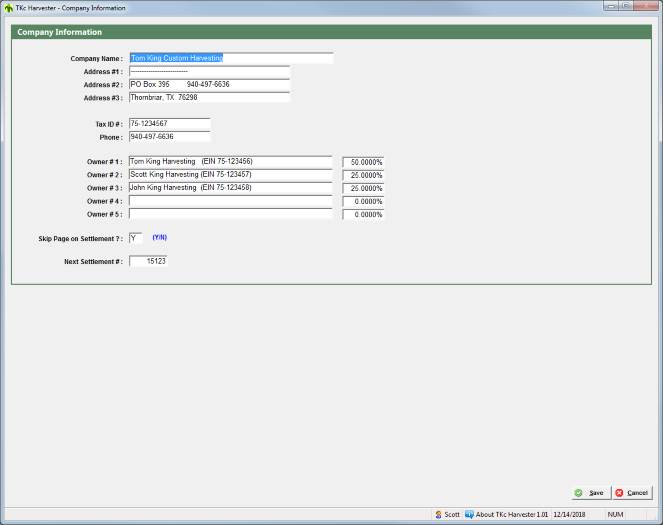The image size is (663, 525).
Task: Open About TKc Harvester 1.01 info
Action: (x=506, y=514)
